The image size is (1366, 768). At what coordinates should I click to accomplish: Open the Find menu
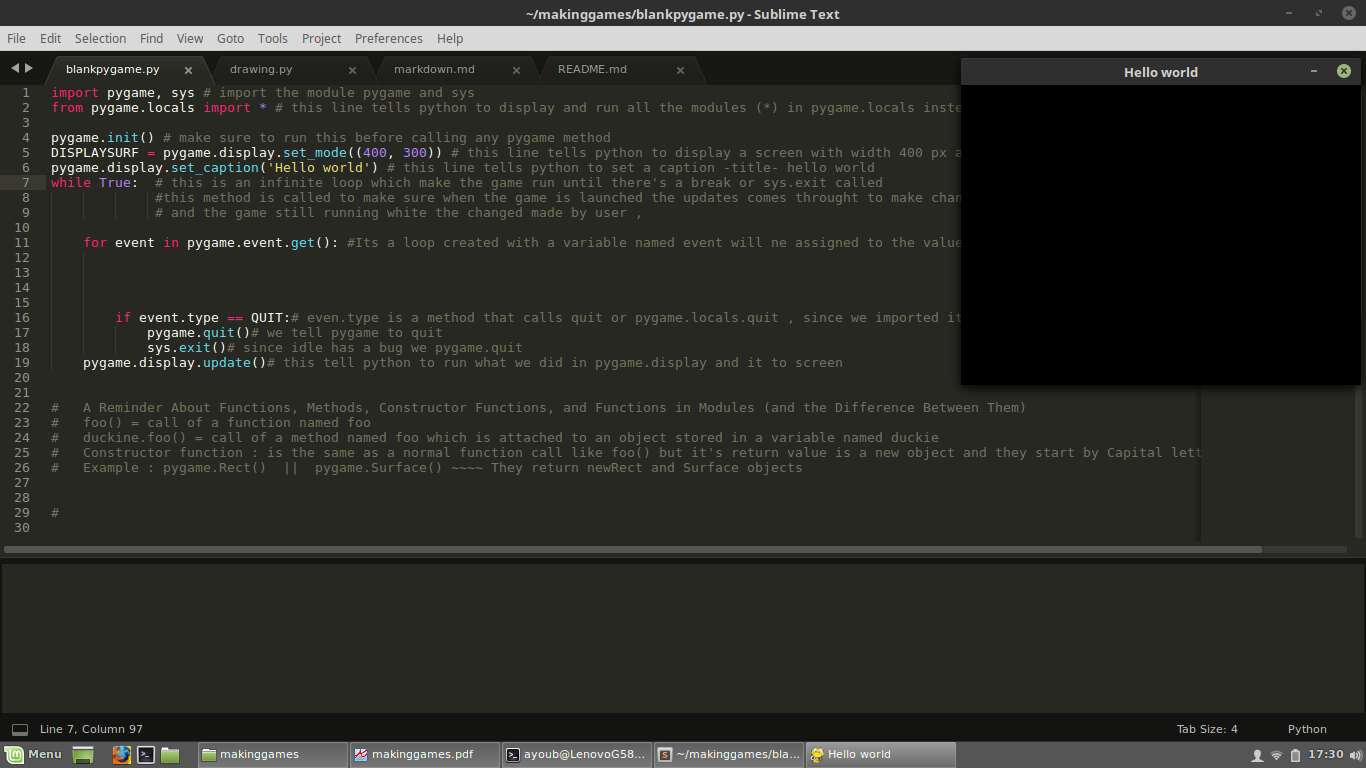click(151, 38)
